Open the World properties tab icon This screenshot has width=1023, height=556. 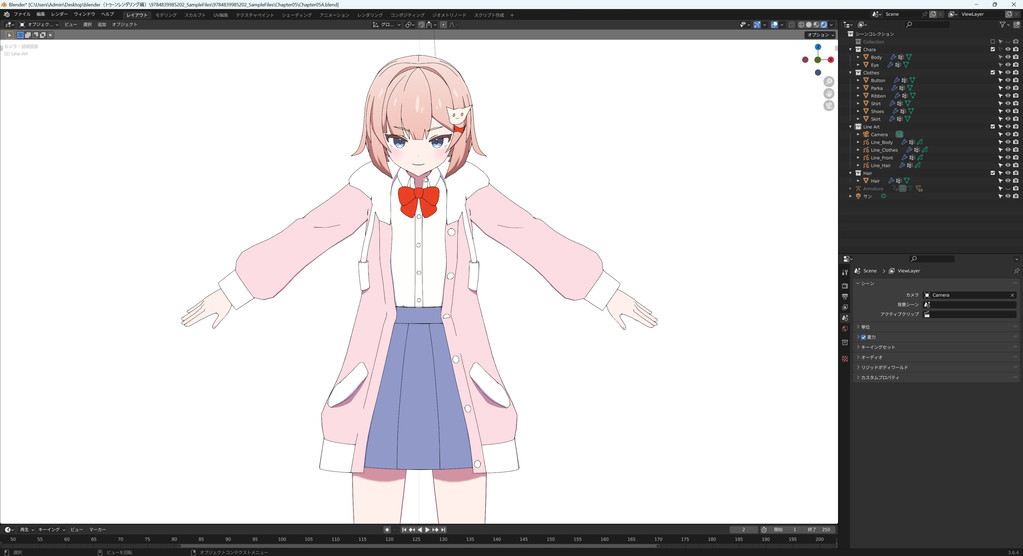845,328
